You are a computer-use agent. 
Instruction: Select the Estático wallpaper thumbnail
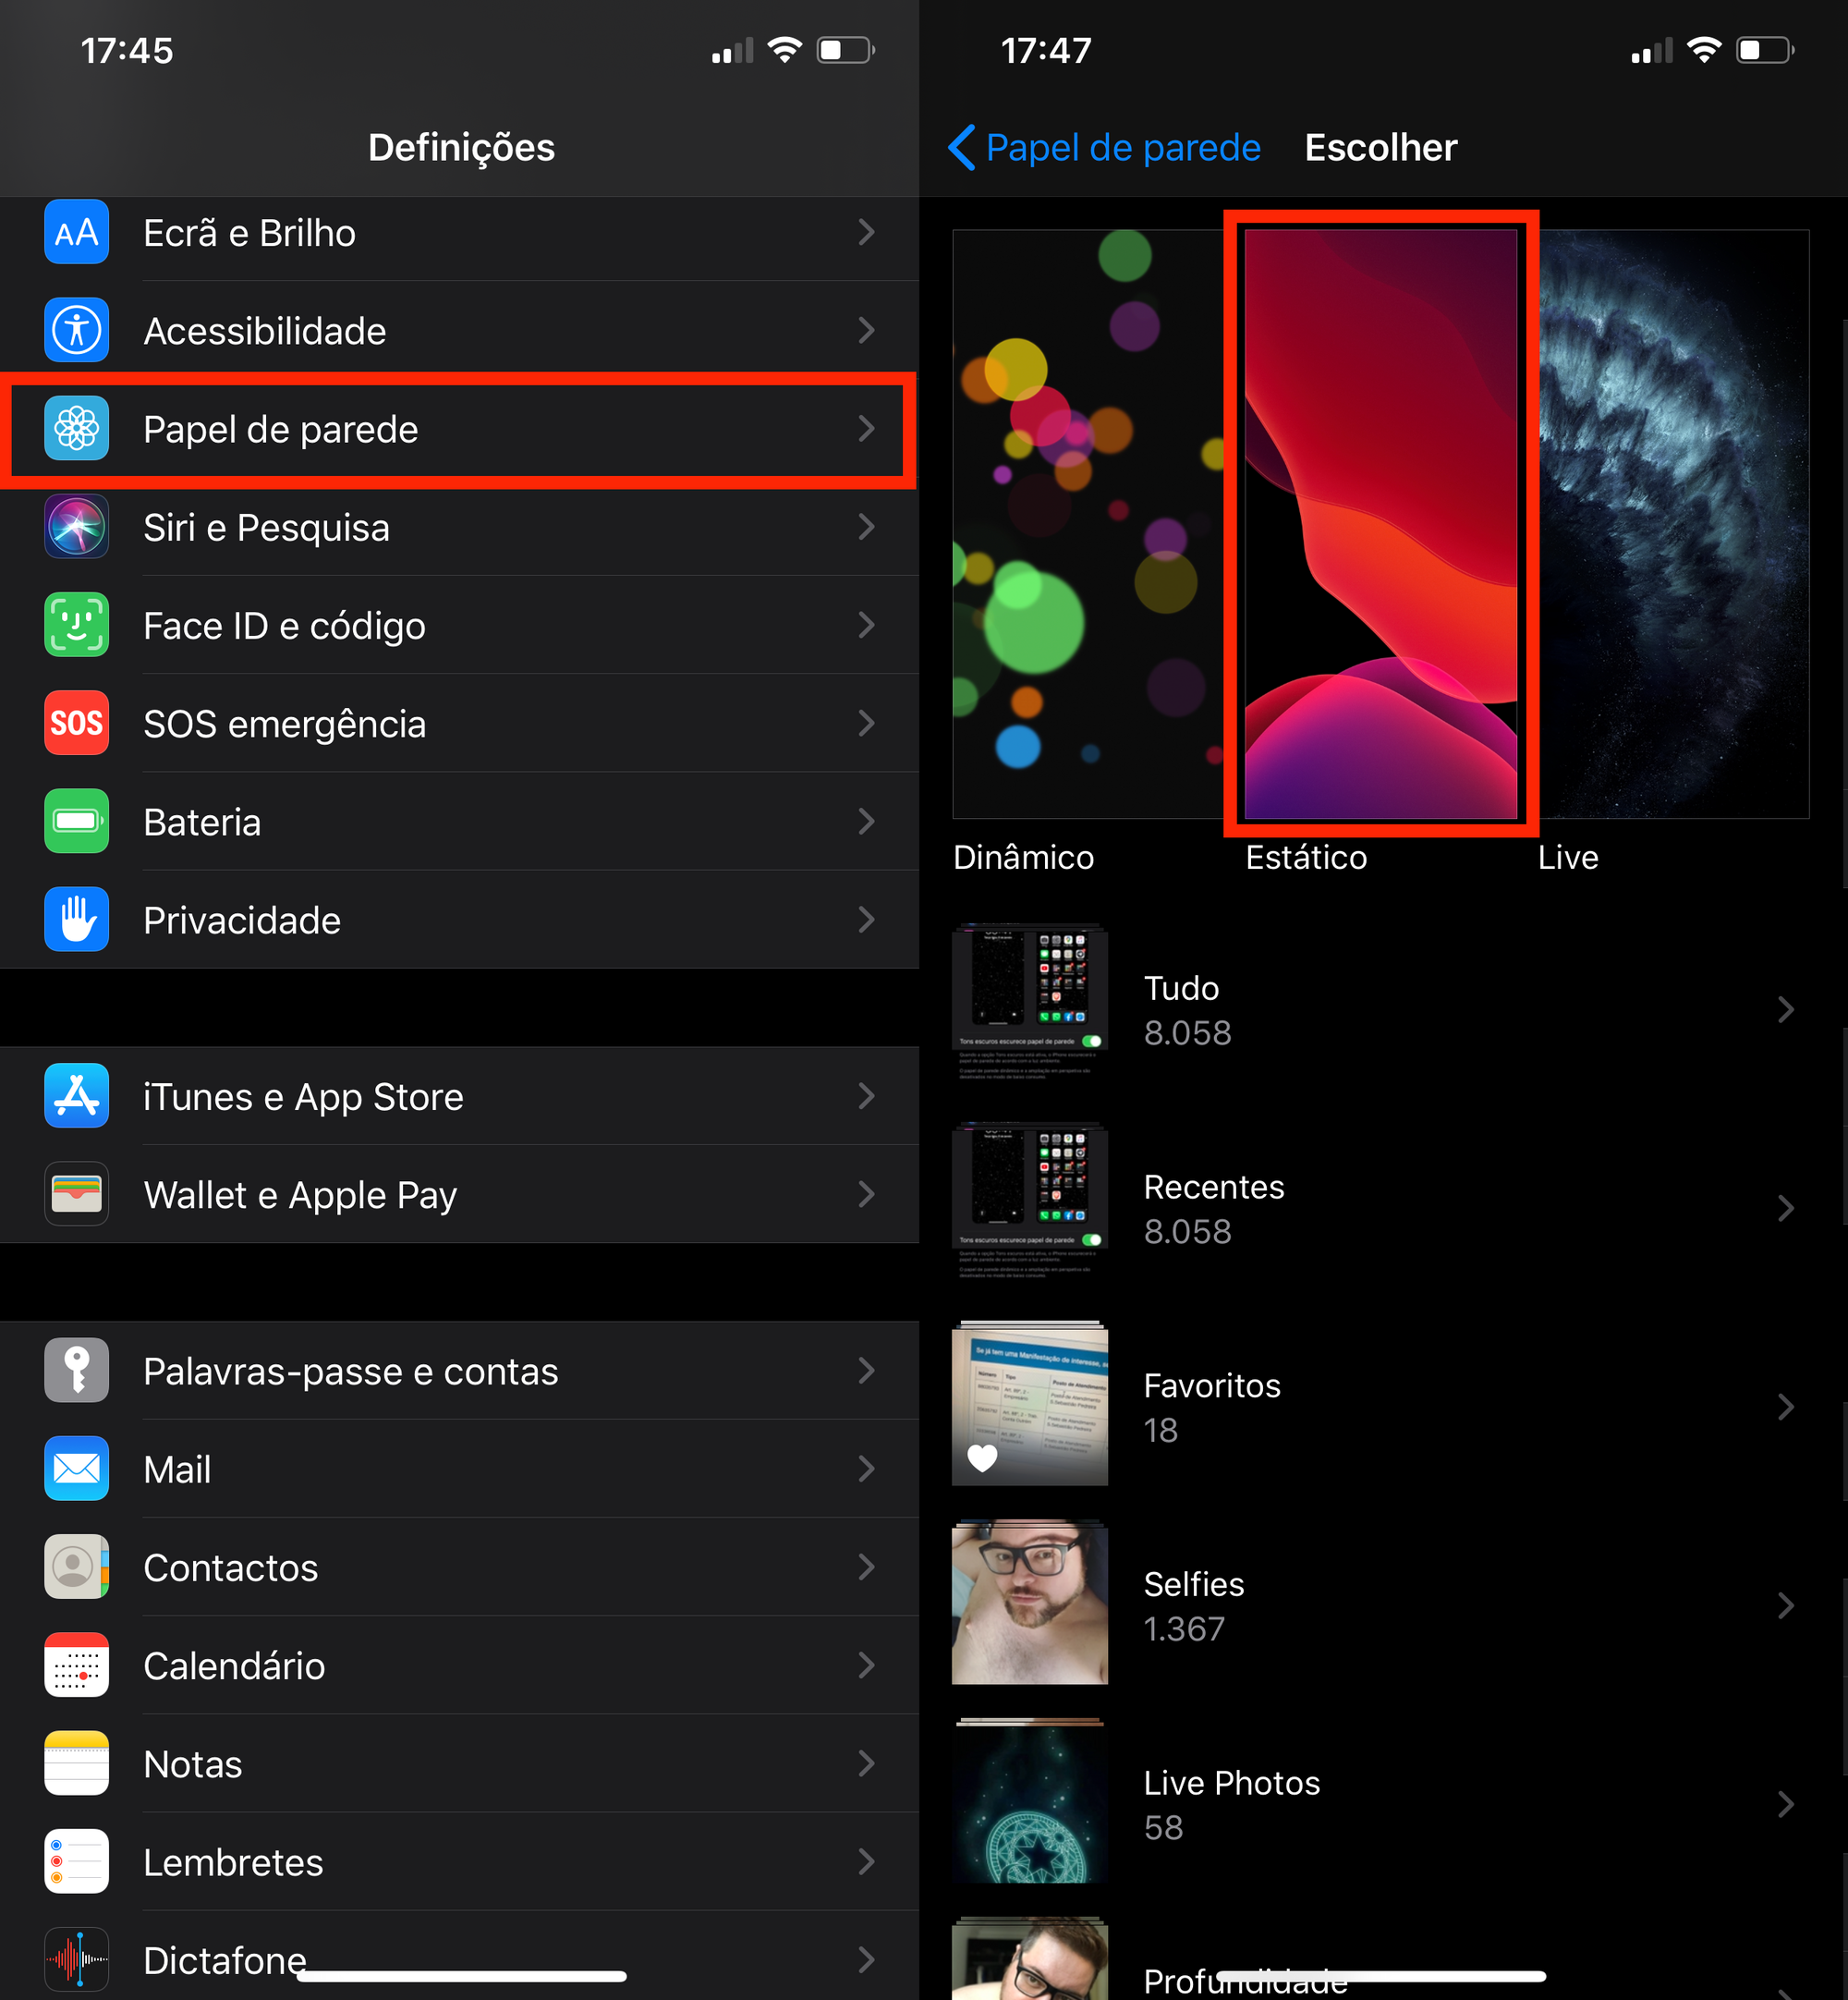click(1381, 524)
